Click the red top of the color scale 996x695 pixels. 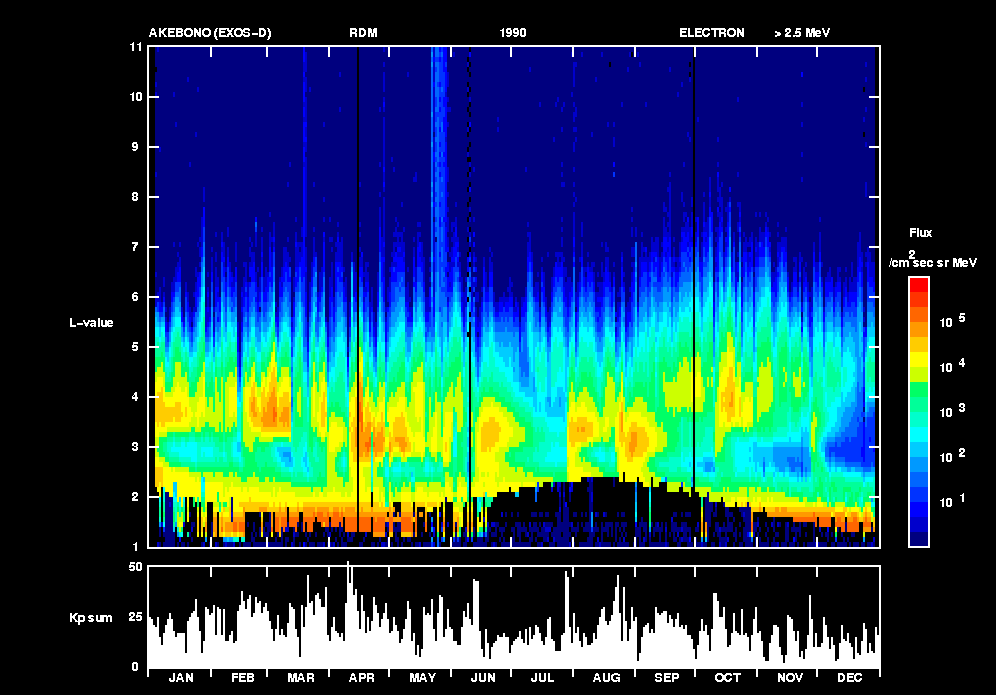[x=919, y=285]
